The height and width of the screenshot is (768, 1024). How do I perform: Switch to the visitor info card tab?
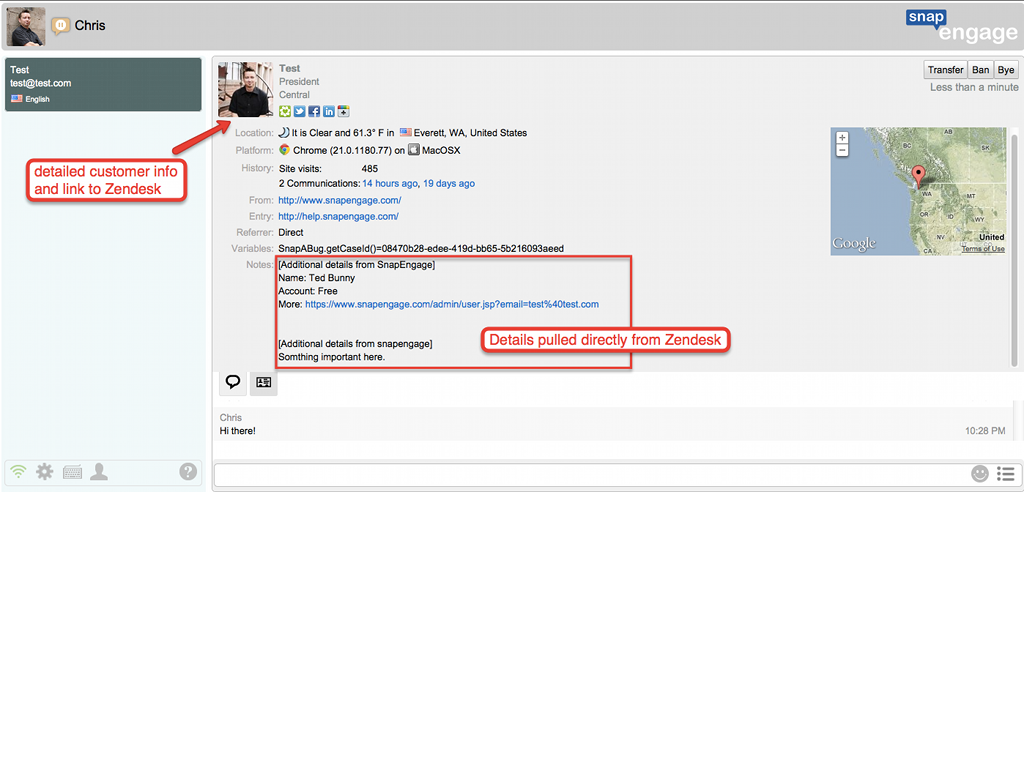point(263,382)
